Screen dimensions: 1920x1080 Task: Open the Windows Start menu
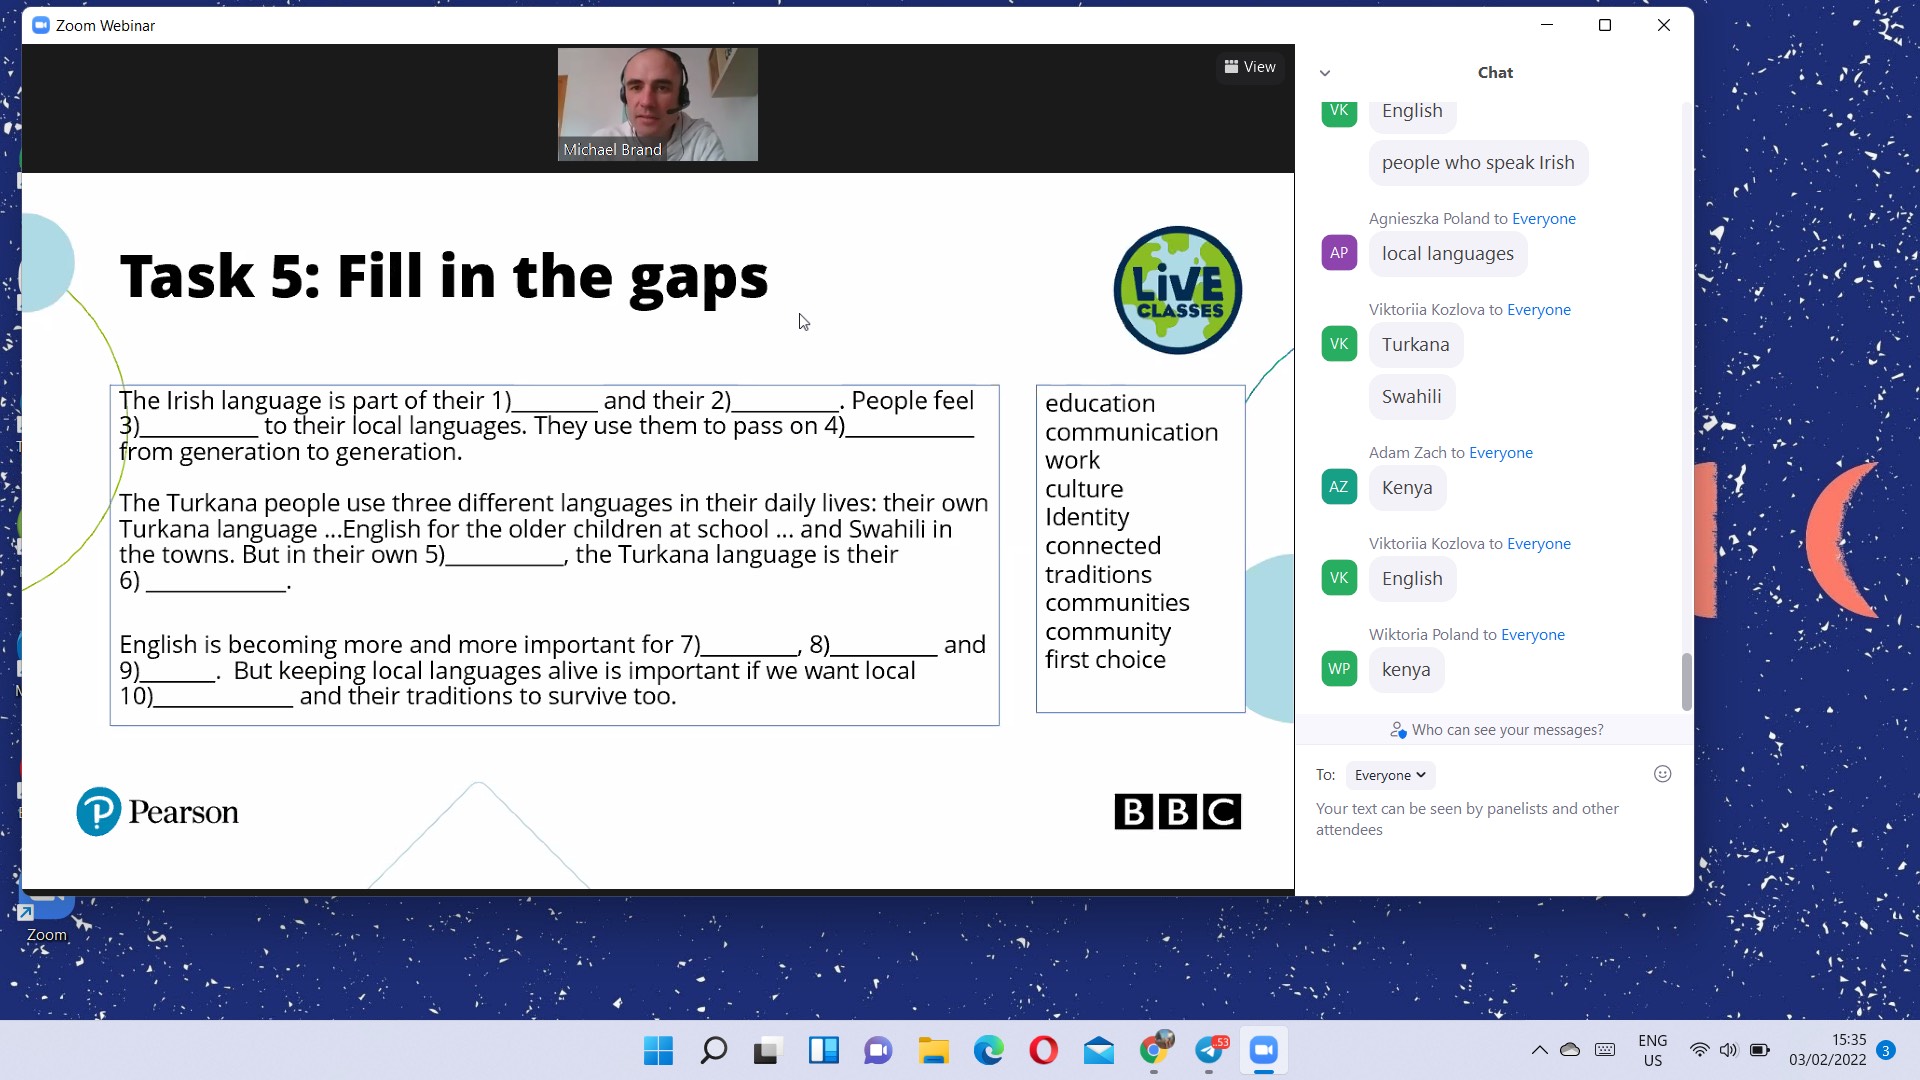pos(658,1051)
